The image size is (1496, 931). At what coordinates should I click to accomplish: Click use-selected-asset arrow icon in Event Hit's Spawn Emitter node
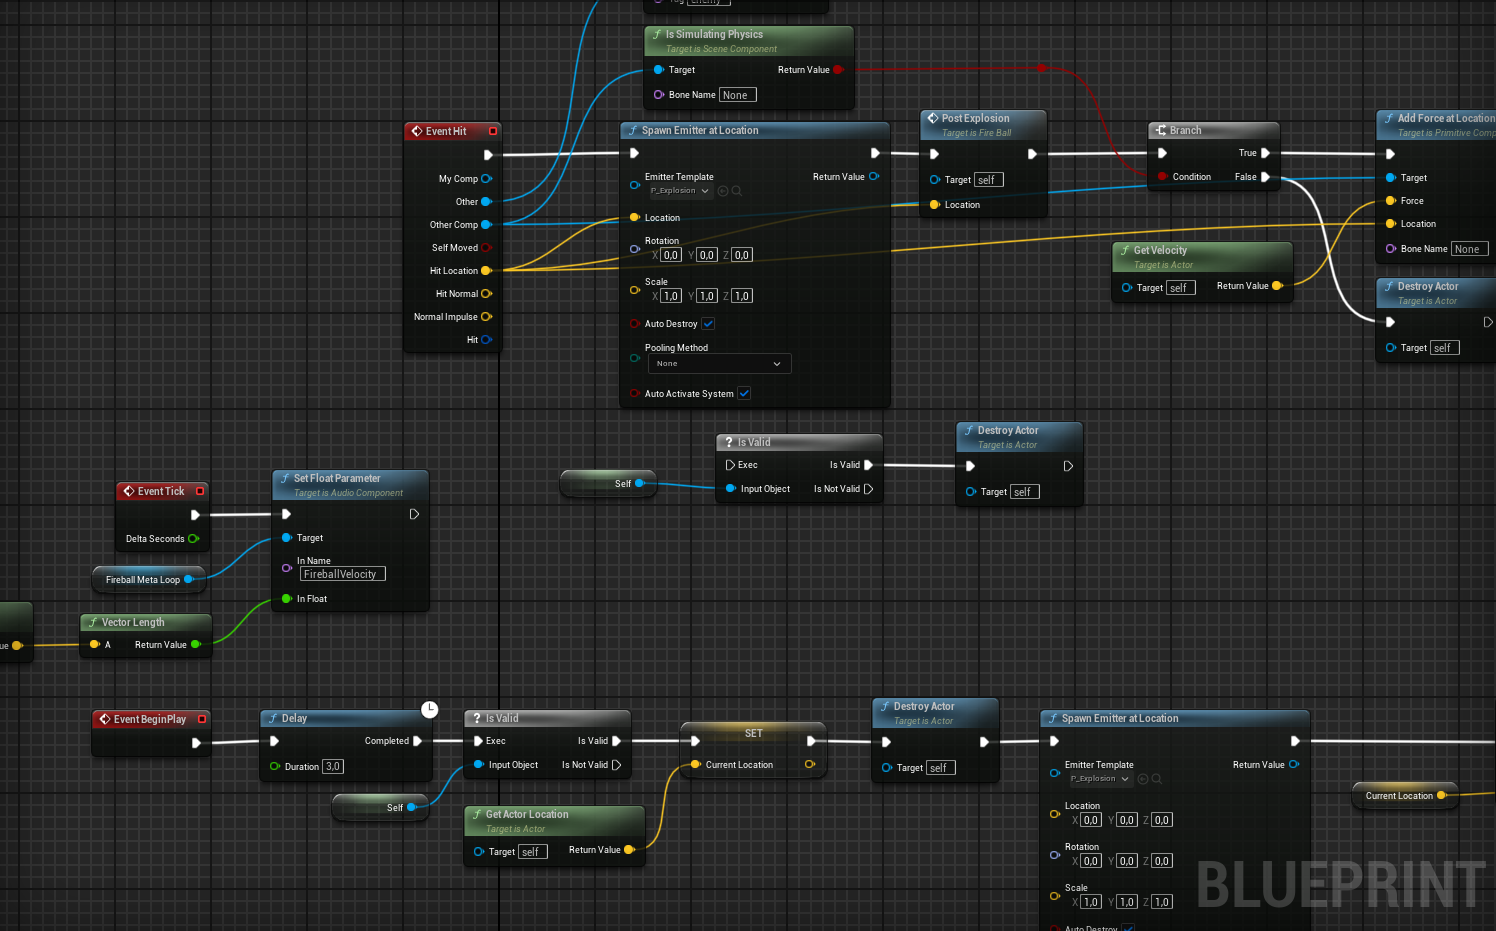(723, 191)
